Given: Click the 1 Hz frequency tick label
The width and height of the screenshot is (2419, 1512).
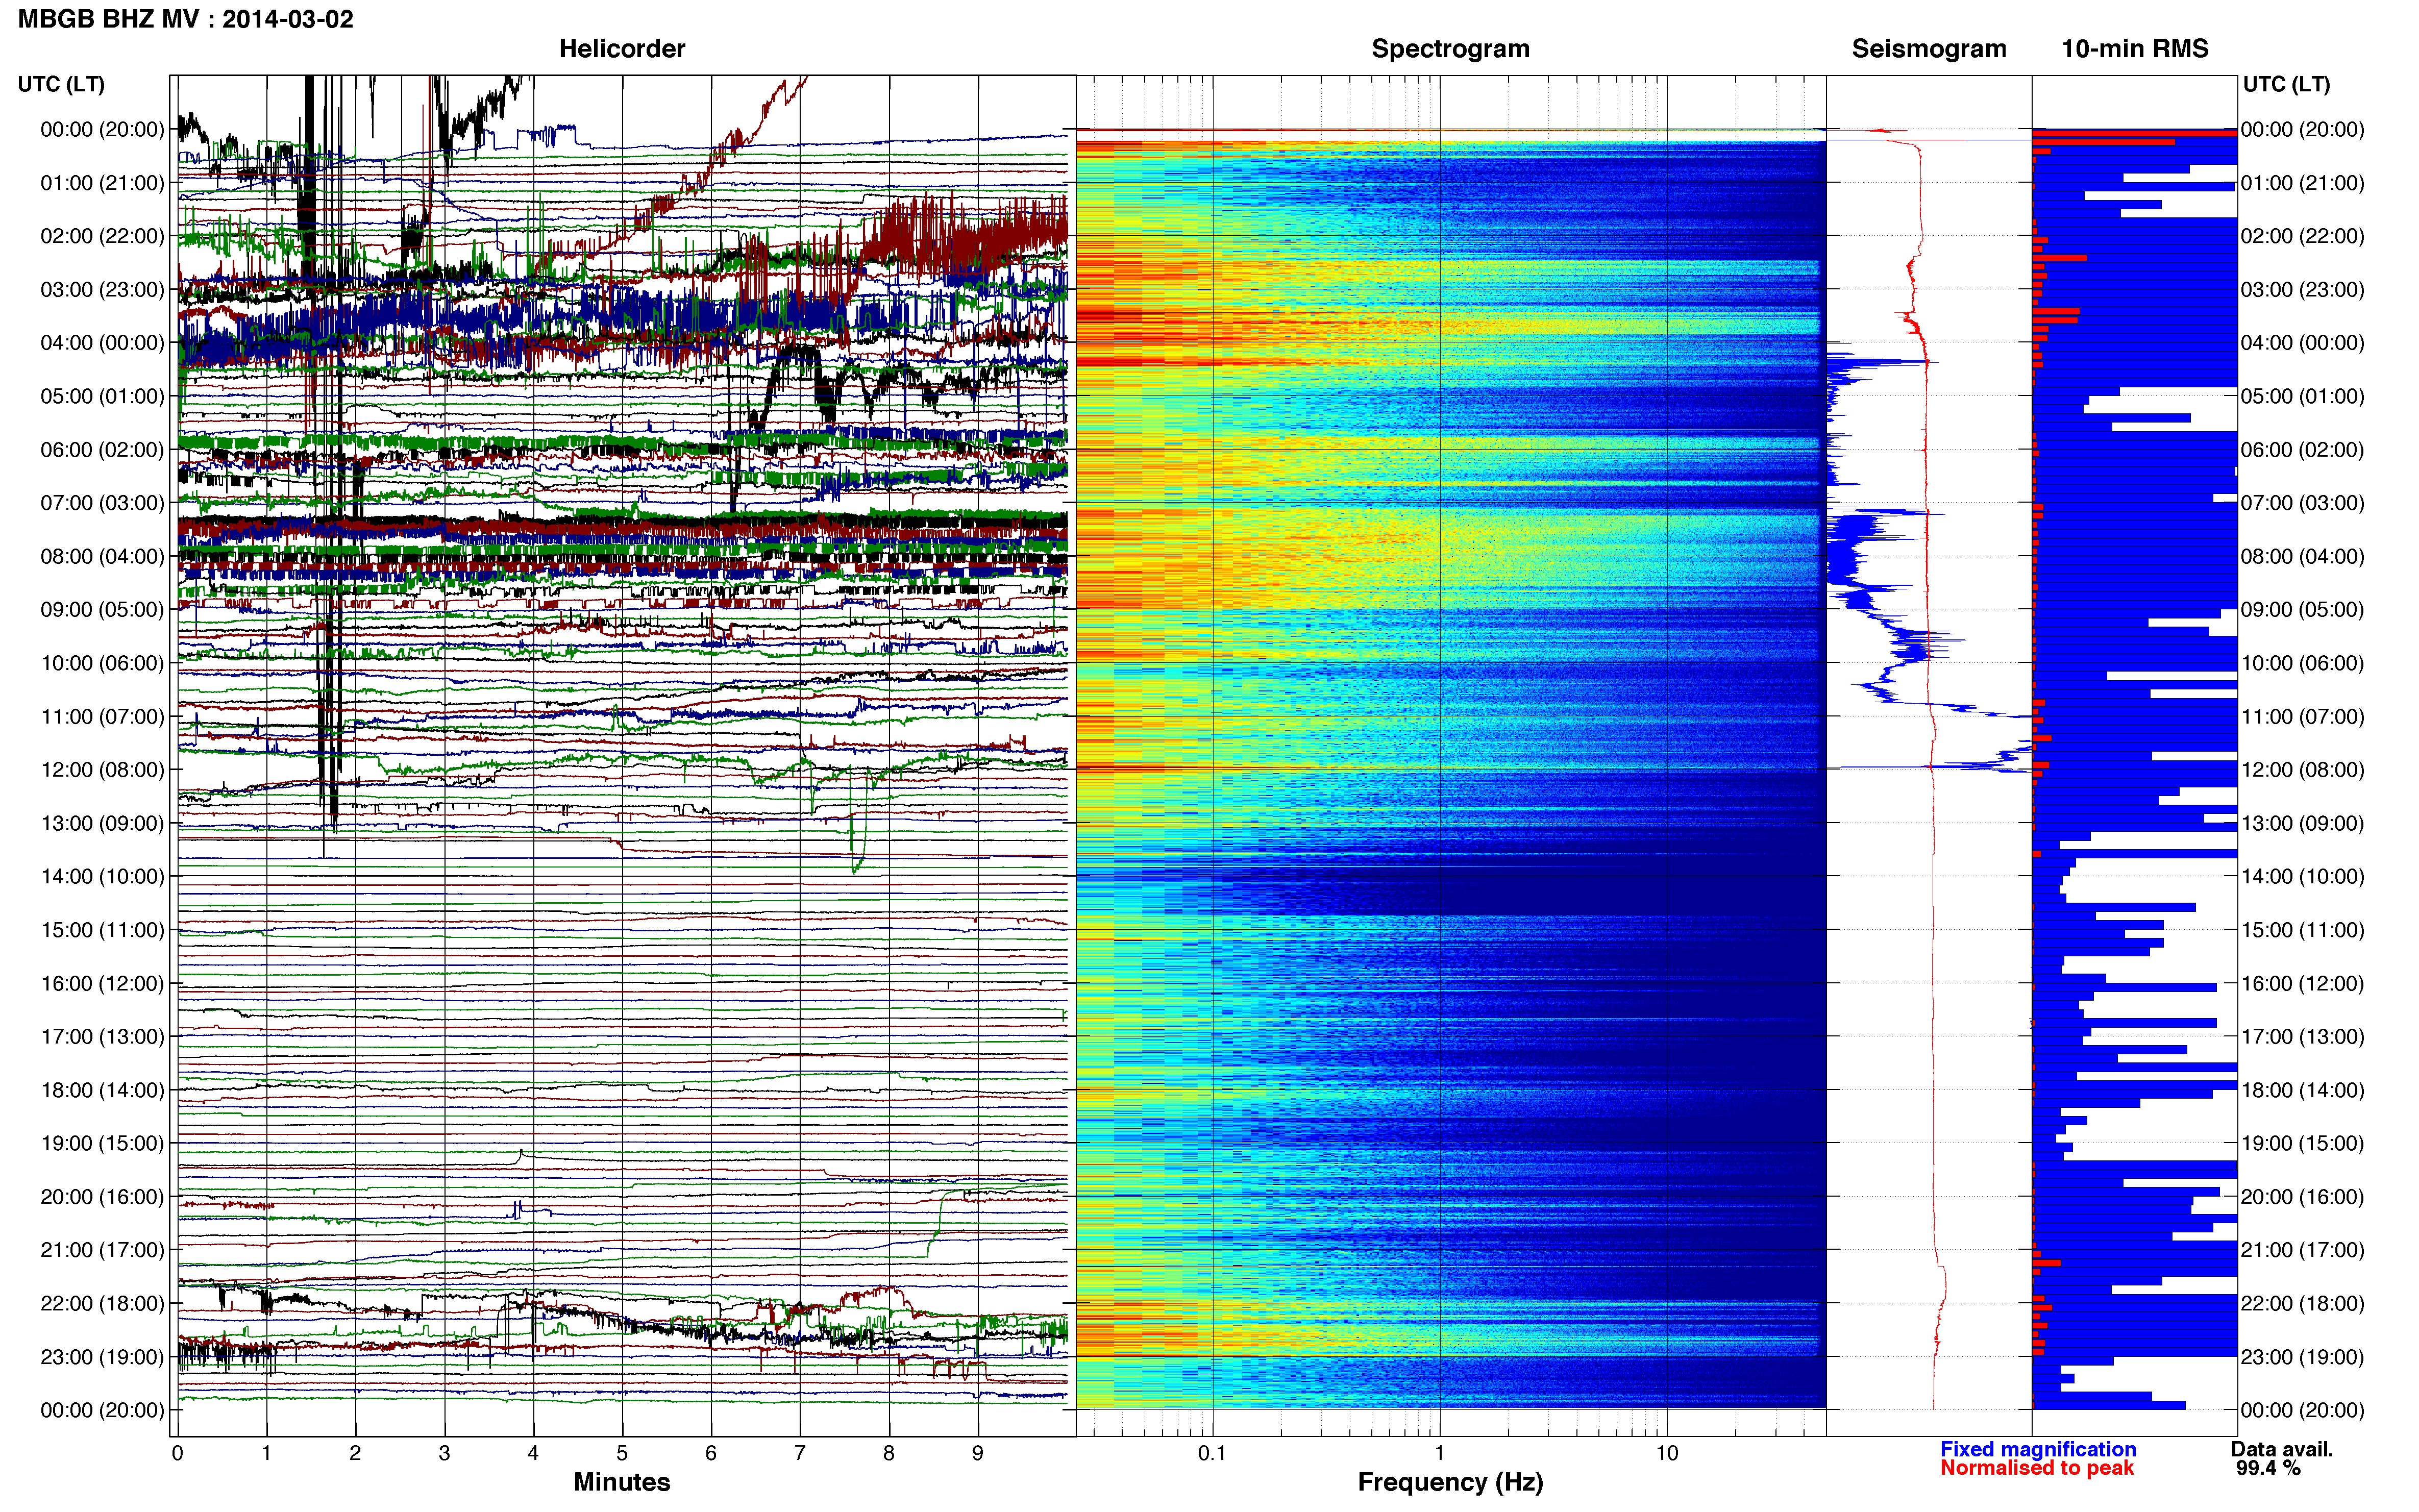Looking at the screenshot, I should coord(1440,1453).
